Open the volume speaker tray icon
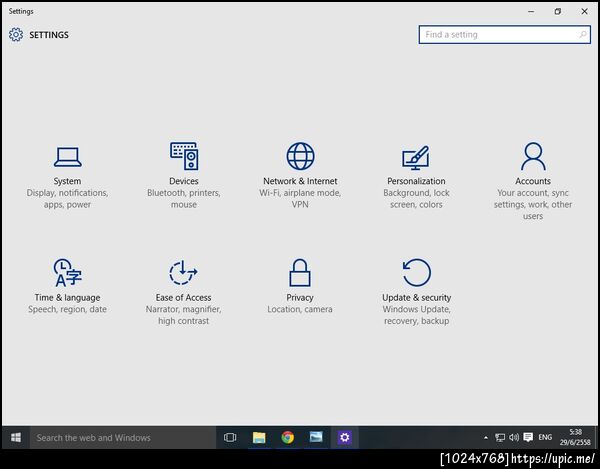600x469 pixels. point(514,437)
